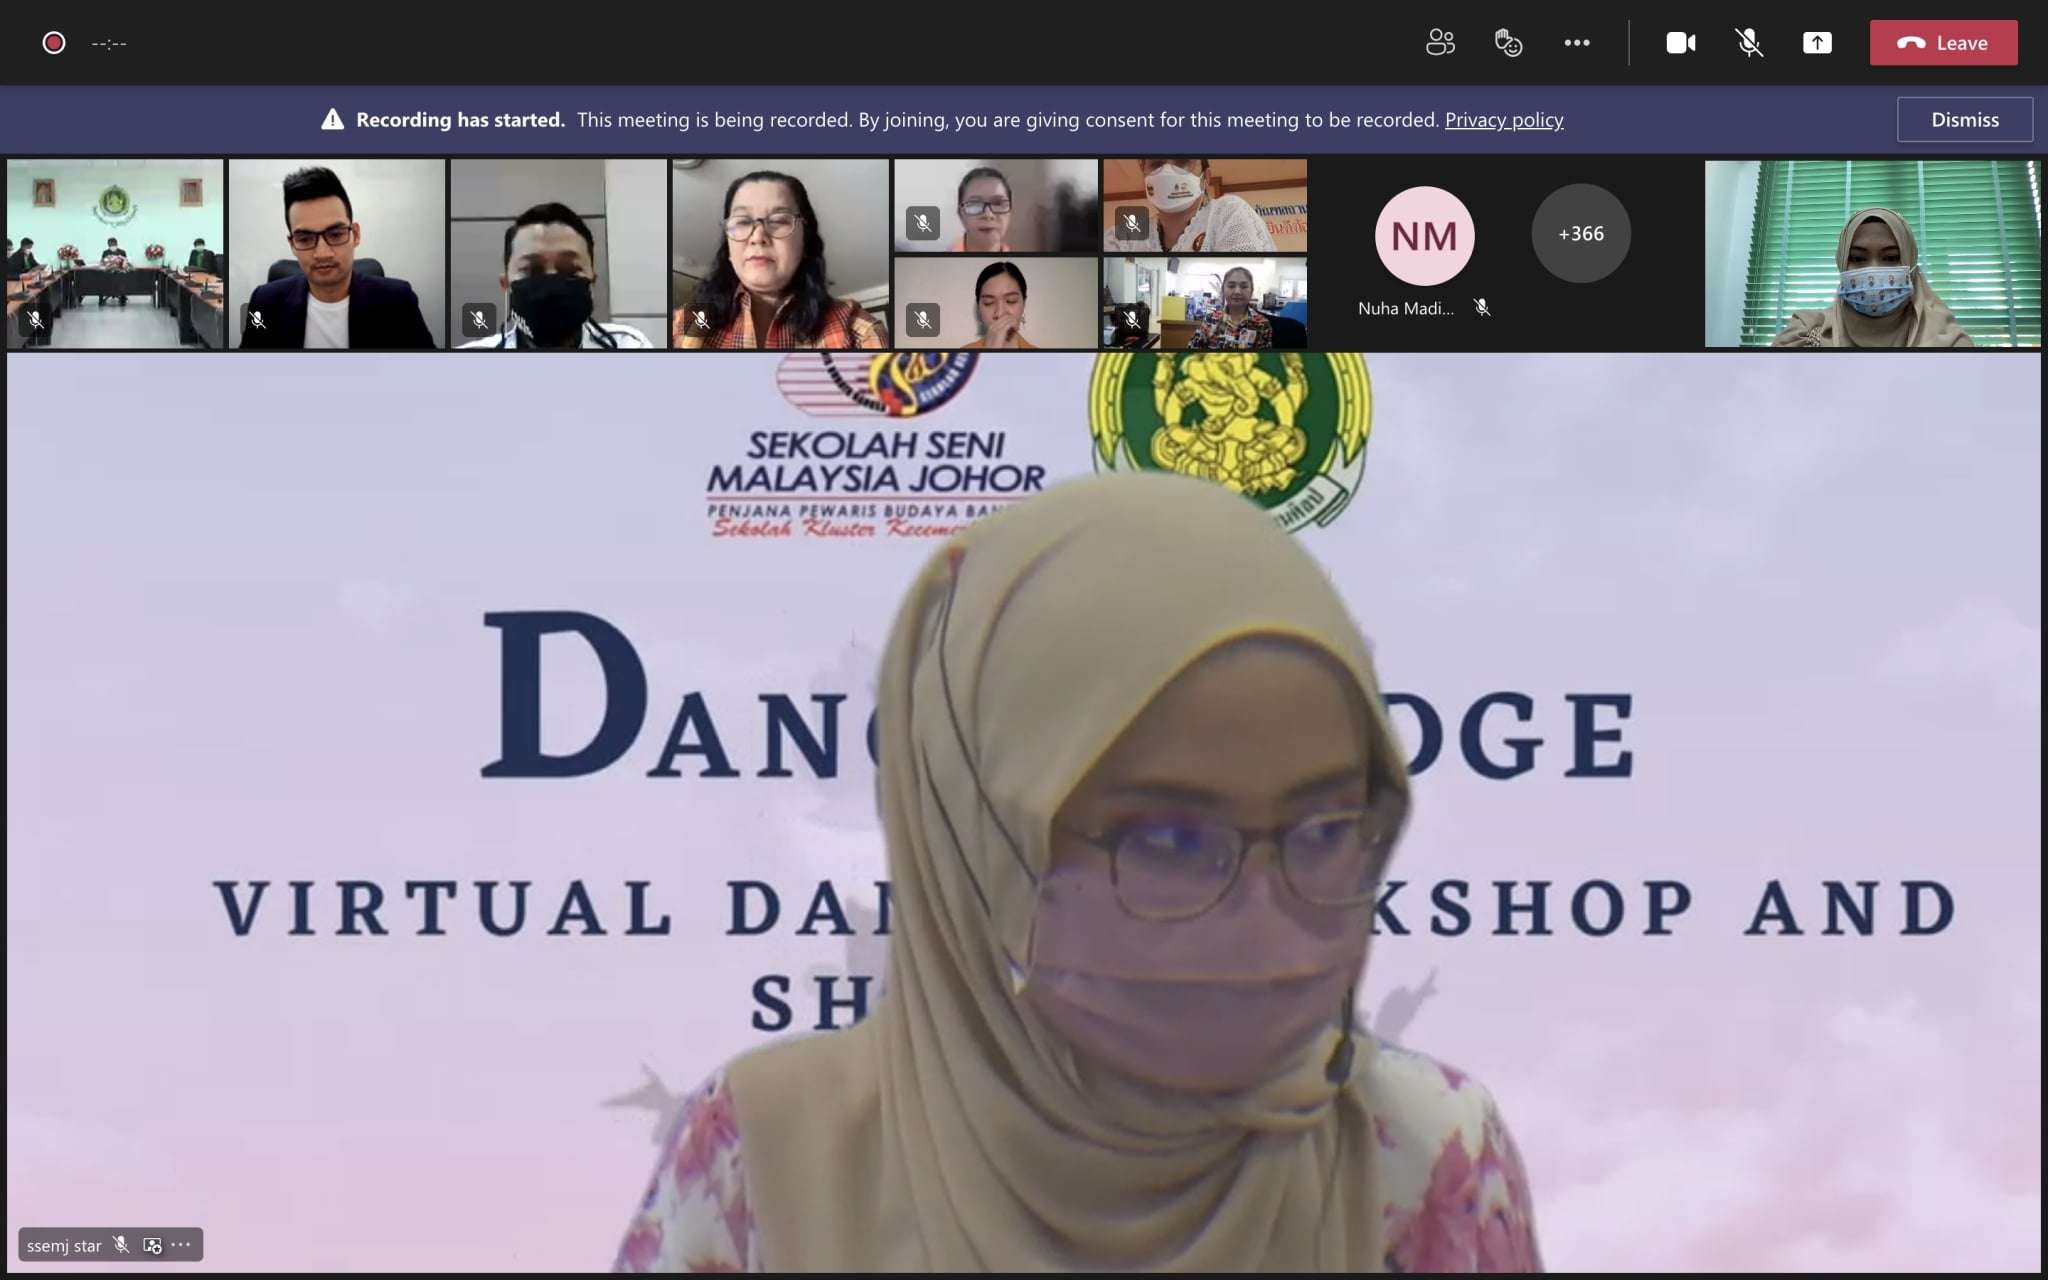Click Nuha Madi's muted microphone icon

(x=1482, y=308)
